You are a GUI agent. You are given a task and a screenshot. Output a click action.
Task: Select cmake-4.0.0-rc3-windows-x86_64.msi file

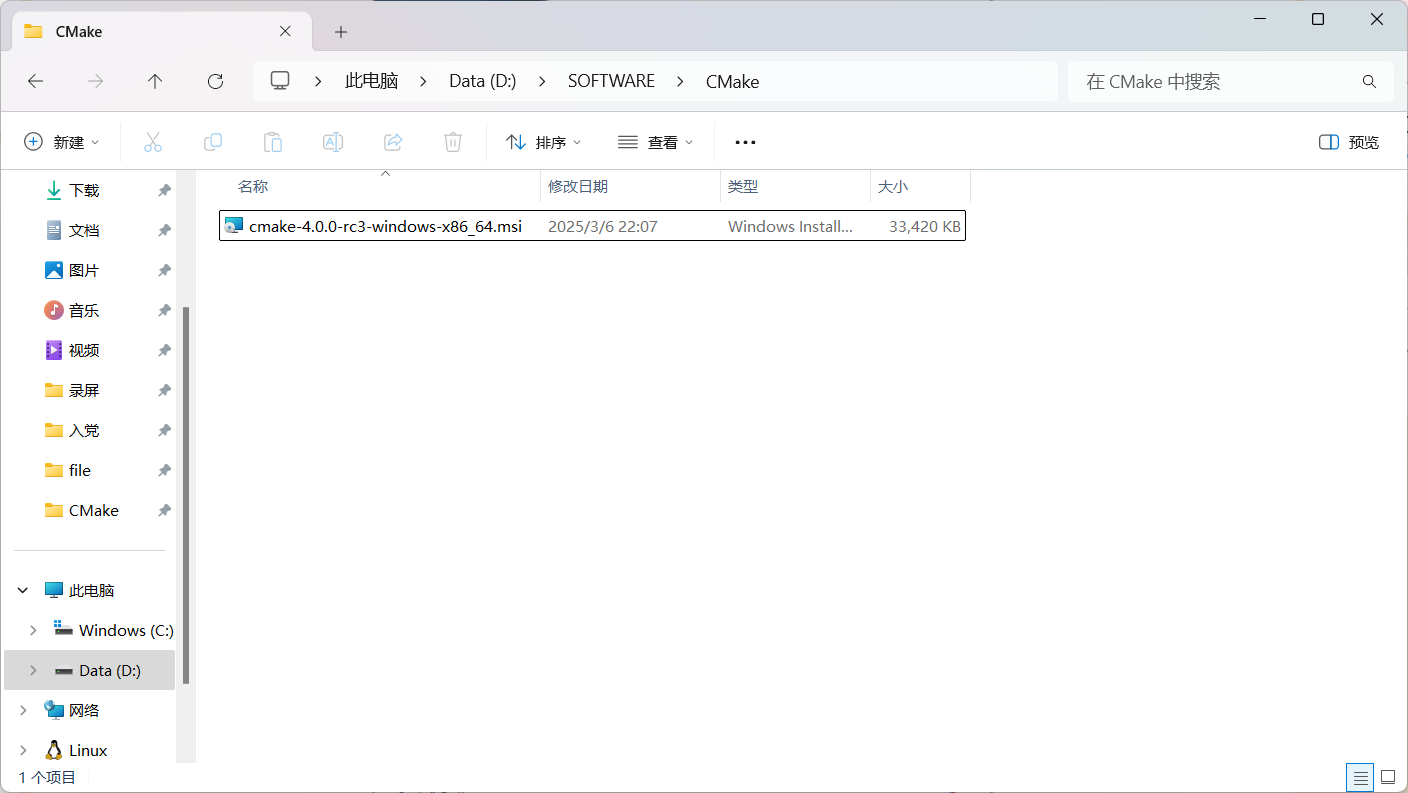(592, 226)
